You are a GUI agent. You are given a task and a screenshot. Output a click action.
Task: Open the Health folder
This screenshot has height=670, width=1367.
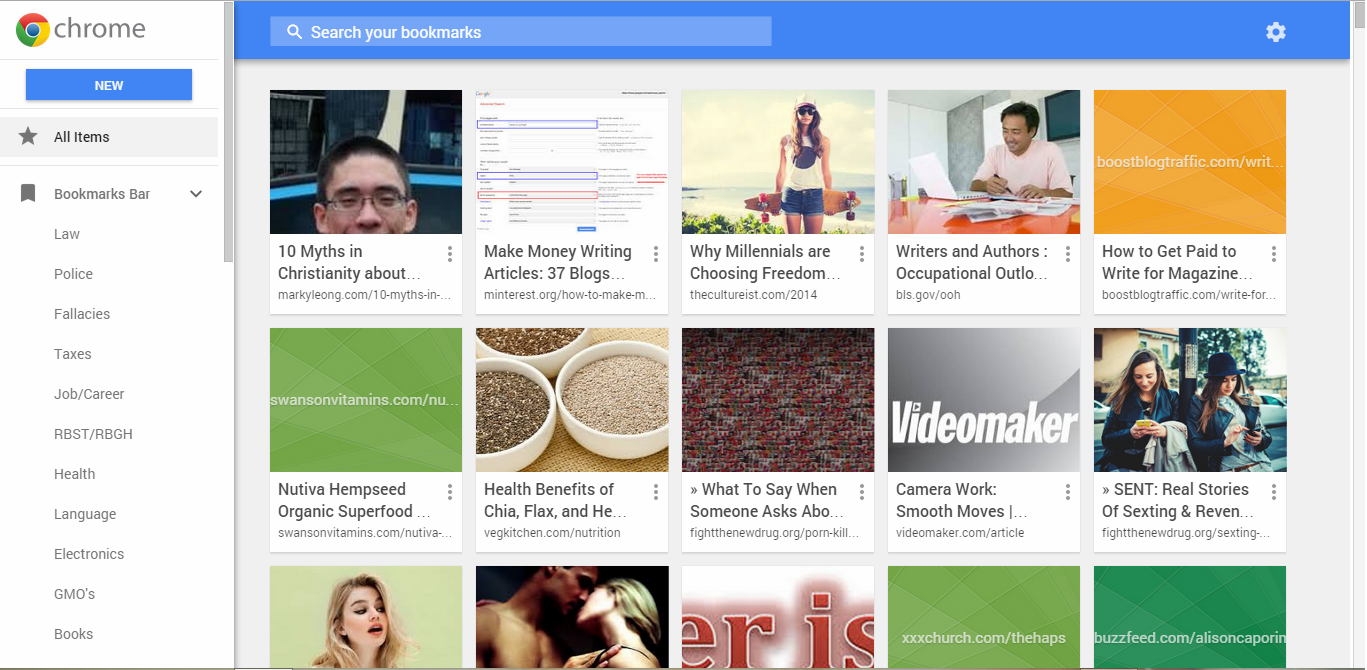coord(75,474)
